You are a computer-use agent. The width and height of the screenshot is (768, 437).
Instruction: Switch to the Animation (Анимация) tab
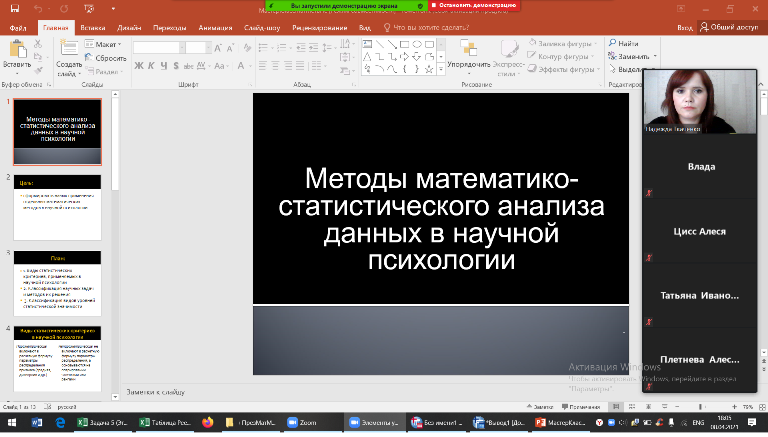(217, 28)
